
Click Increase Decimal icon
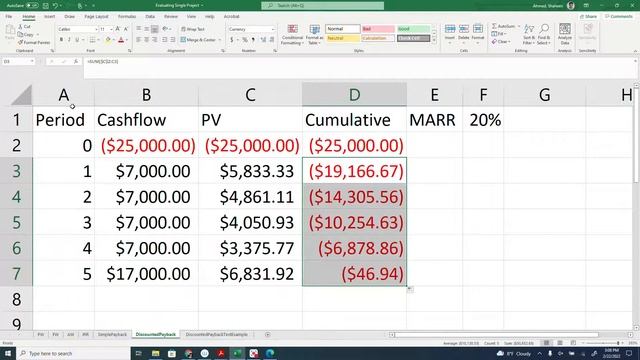coord(263,40)
